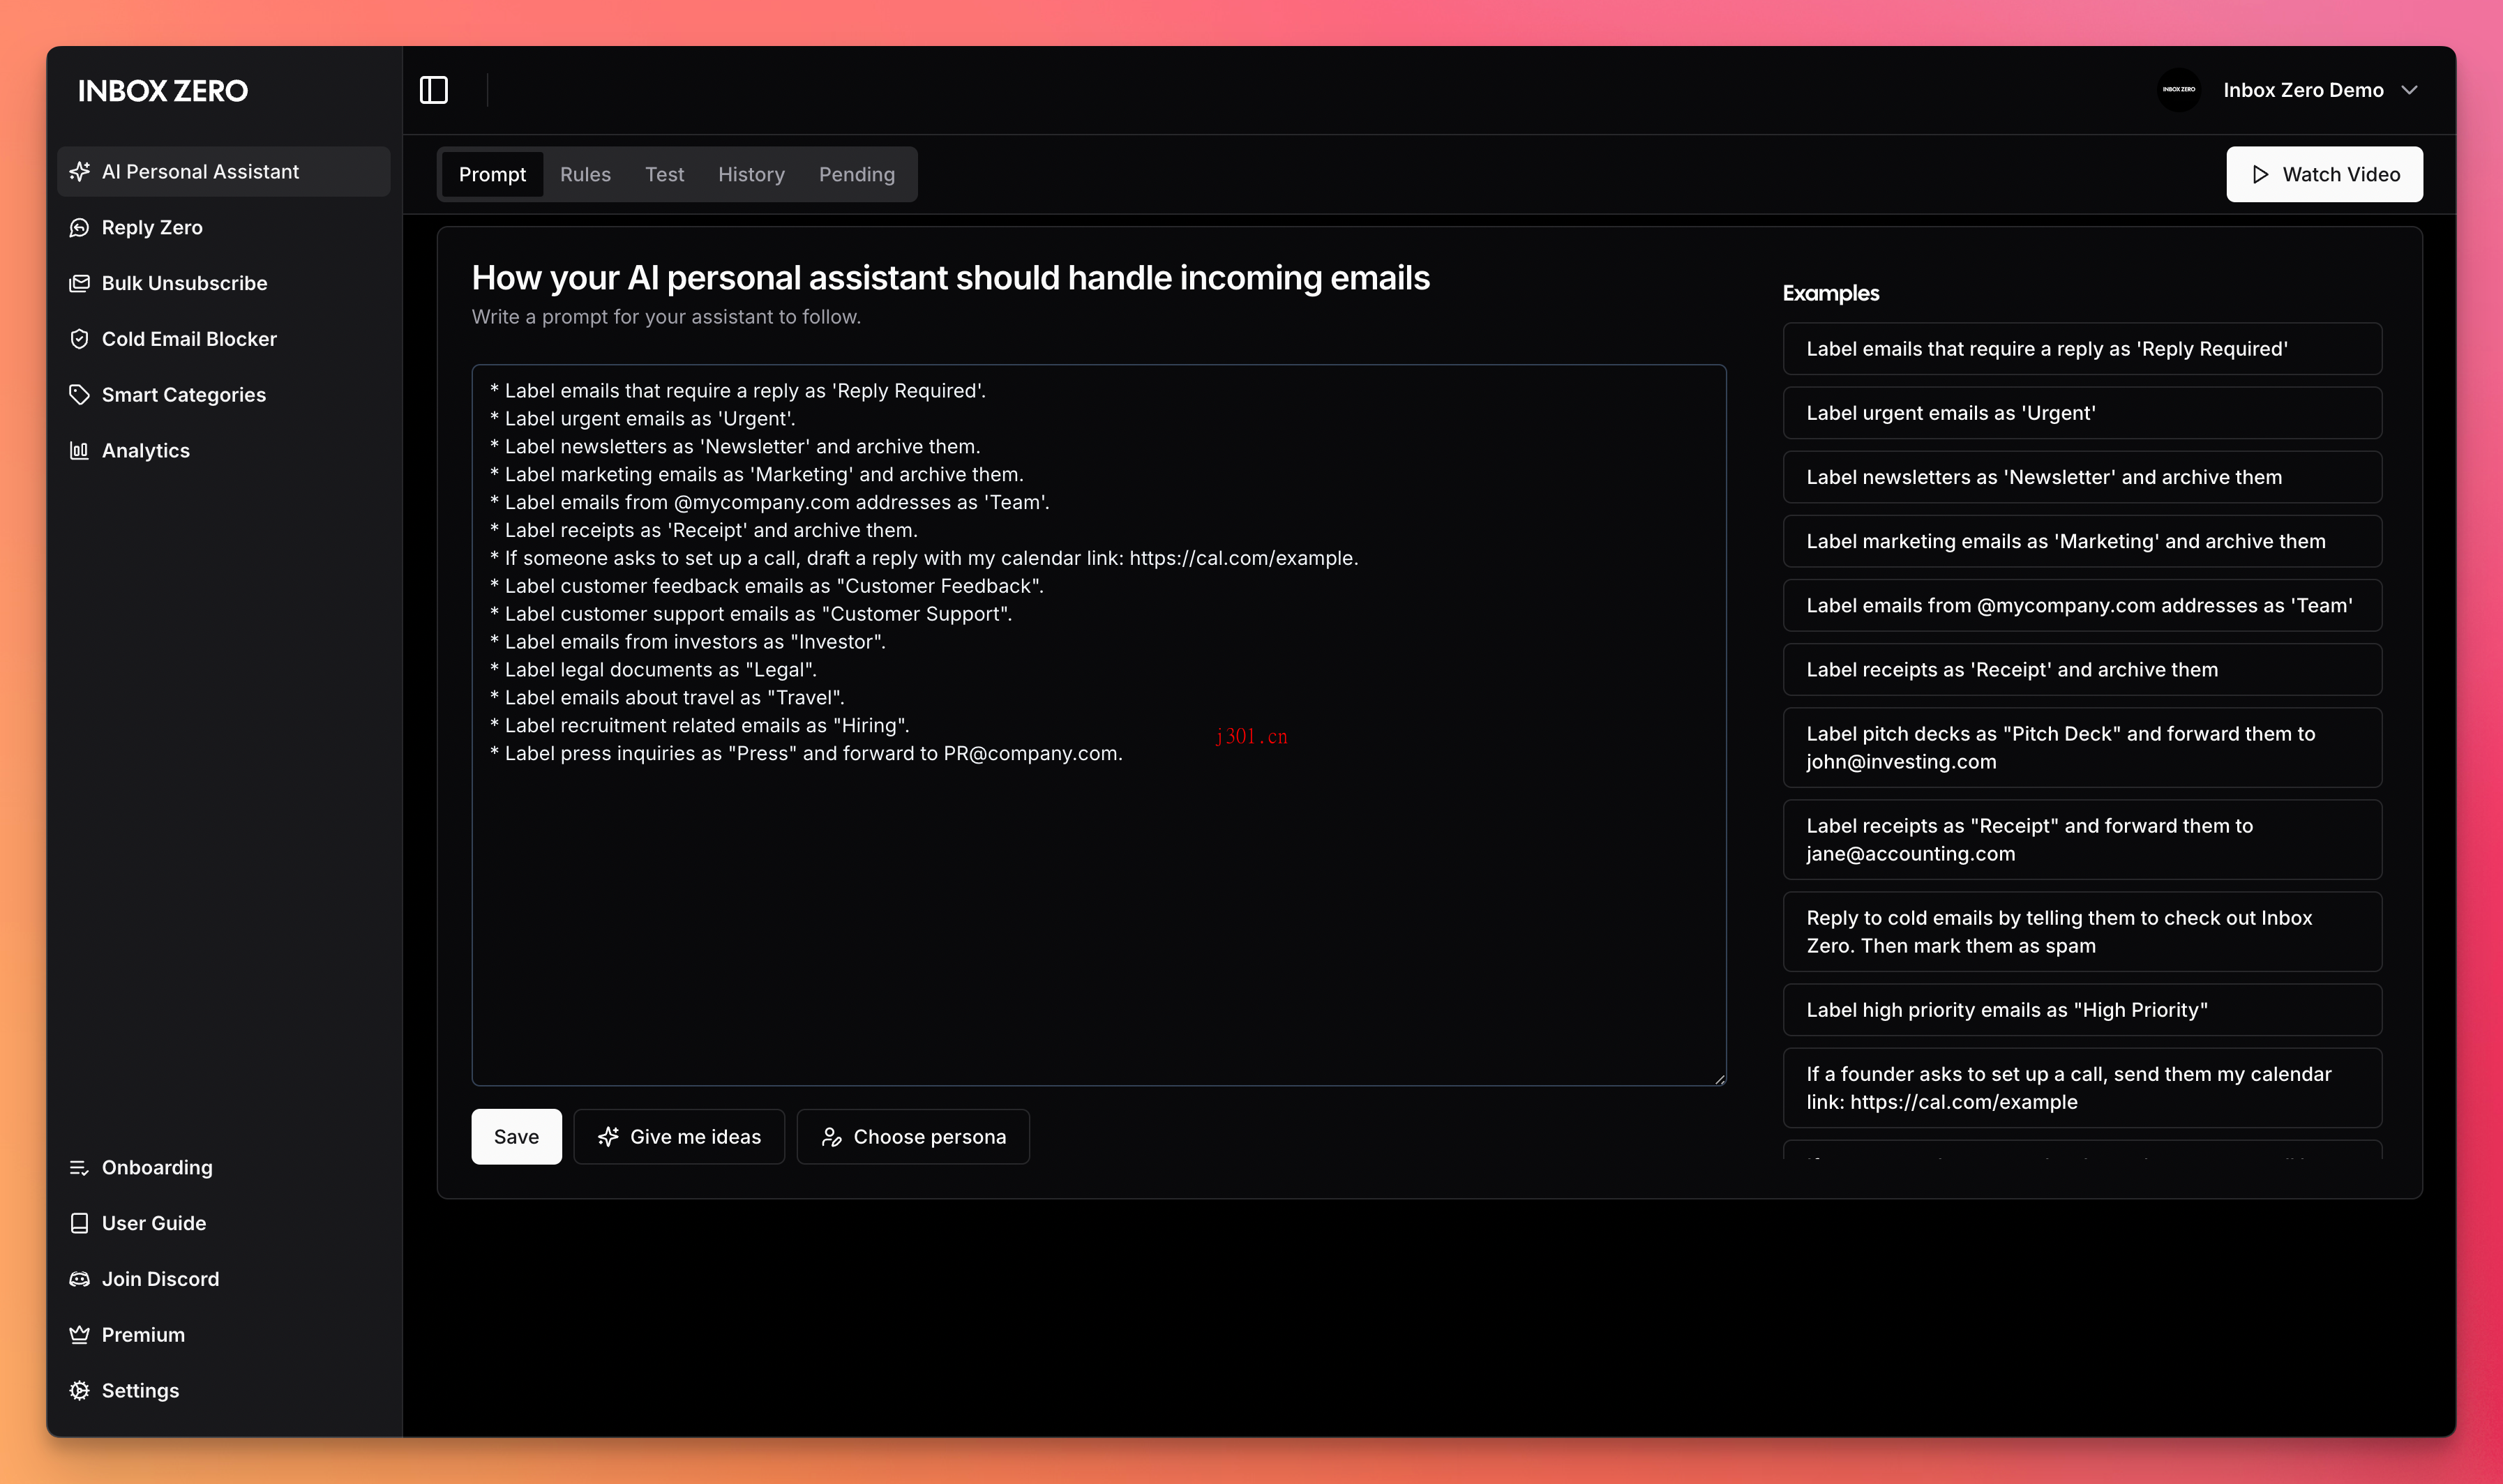Click the "Label legal documents as Legal" line
The width and height of the screenshot is (2503, 1484).
[x=653, y=670]
